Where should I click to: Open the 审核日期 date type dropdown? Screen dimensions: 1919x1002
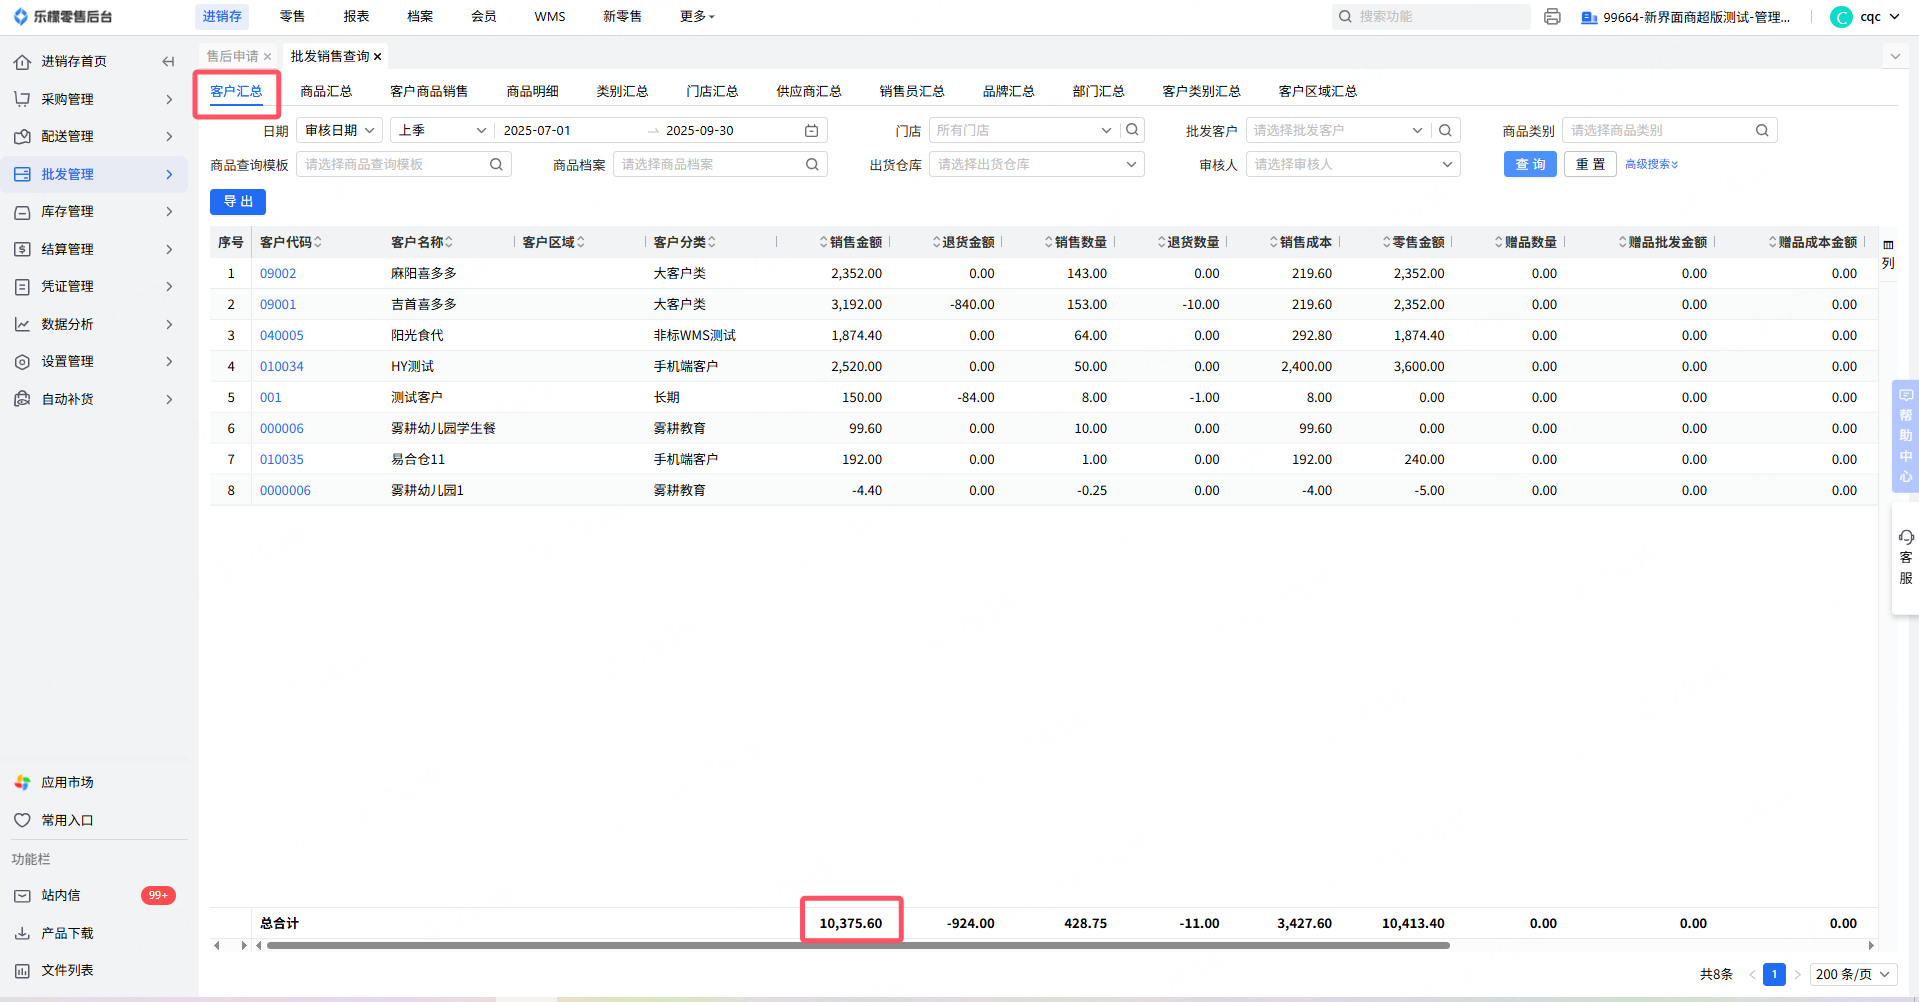click(x=340, y=131)
